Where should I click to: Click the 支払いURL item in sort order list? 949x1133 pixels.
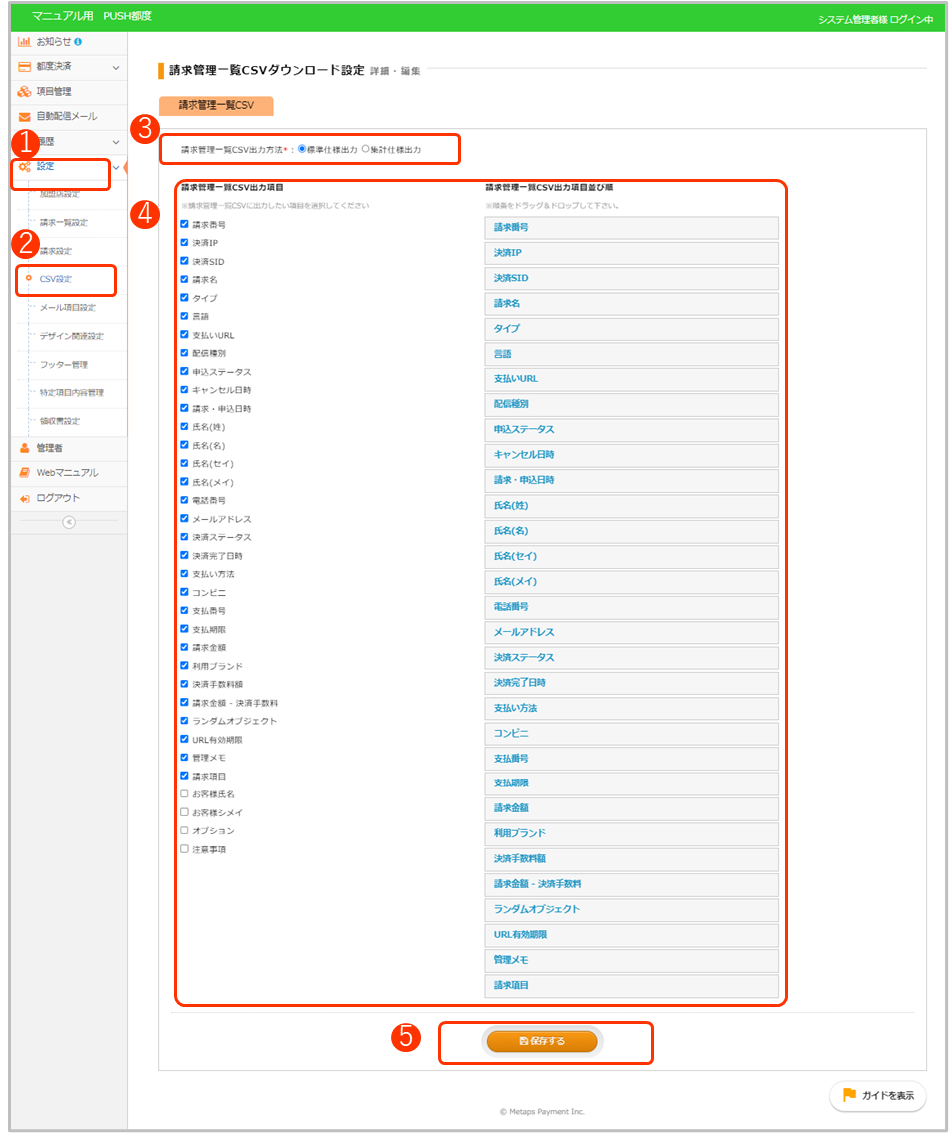coord(631,379)
